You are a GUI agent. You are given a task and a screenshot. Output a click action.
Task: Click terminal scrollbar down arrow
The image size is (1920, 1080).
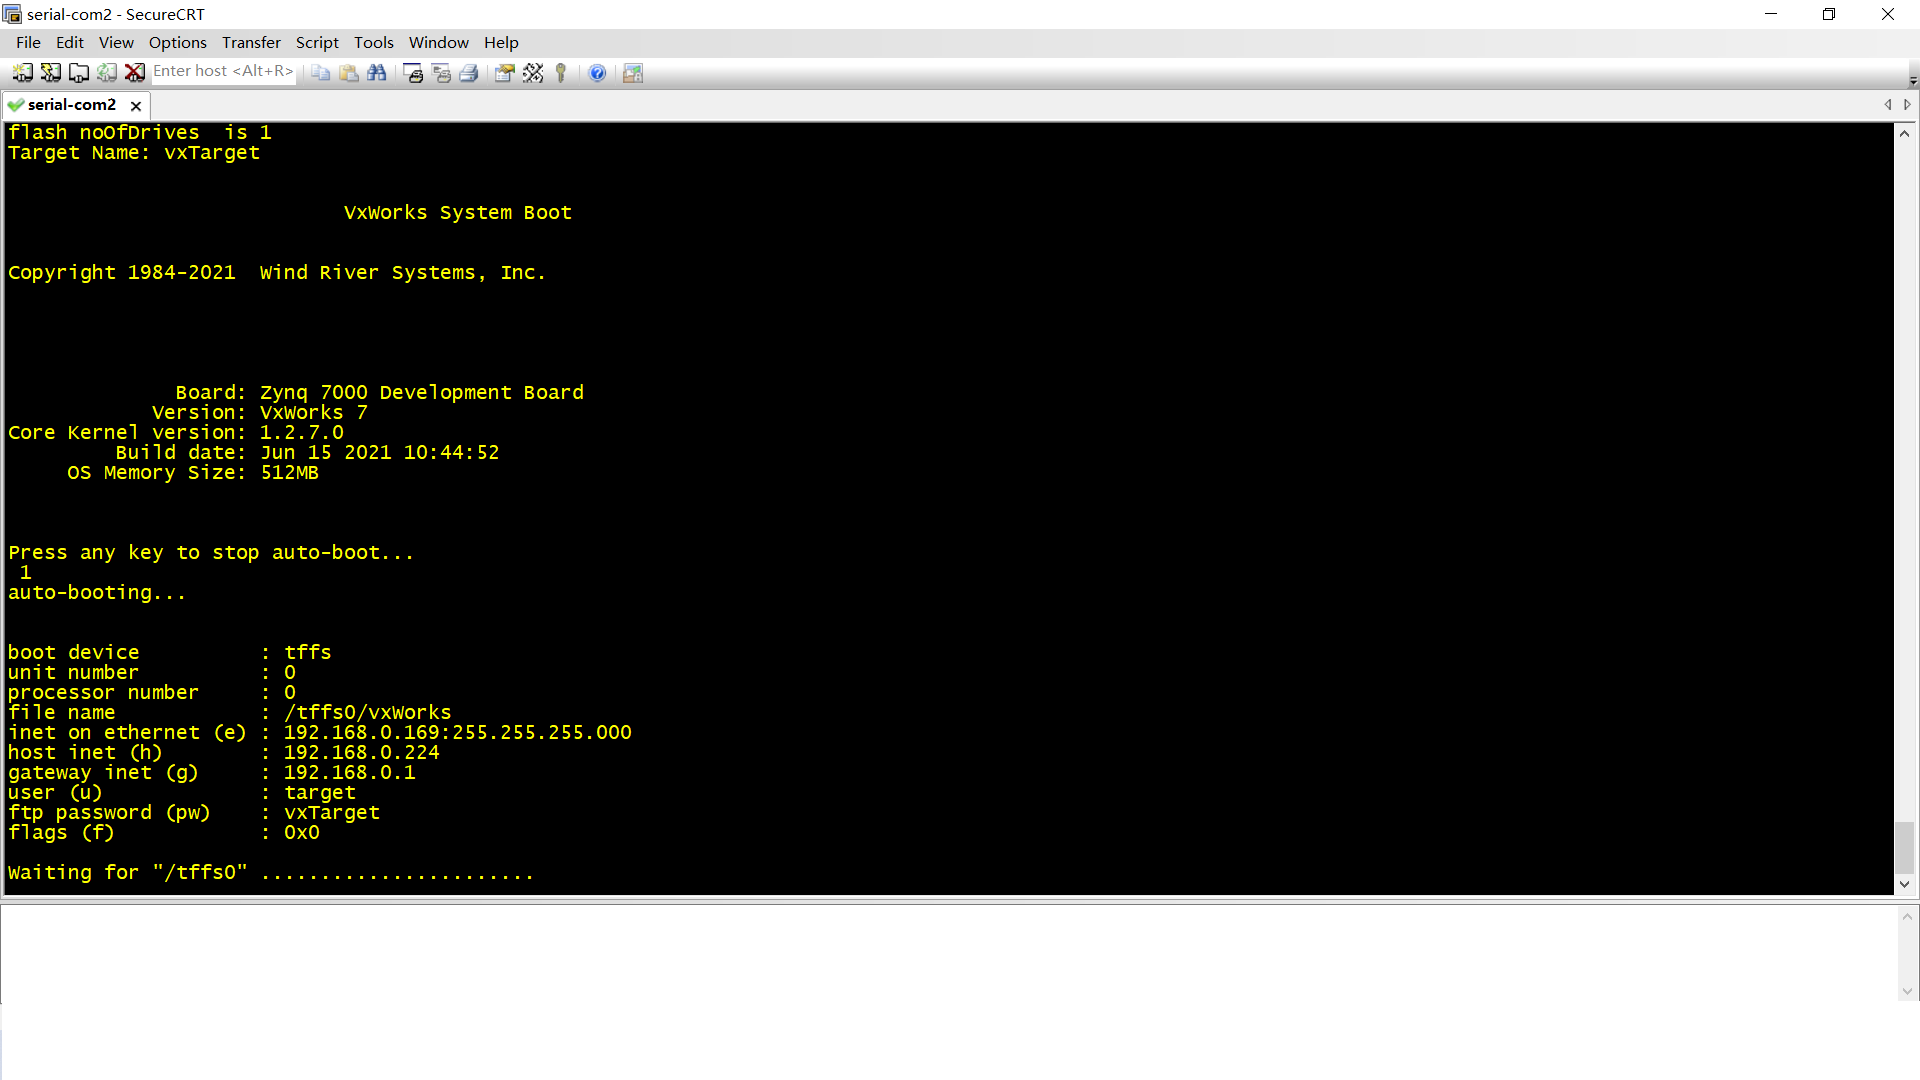coord(1904,884)
